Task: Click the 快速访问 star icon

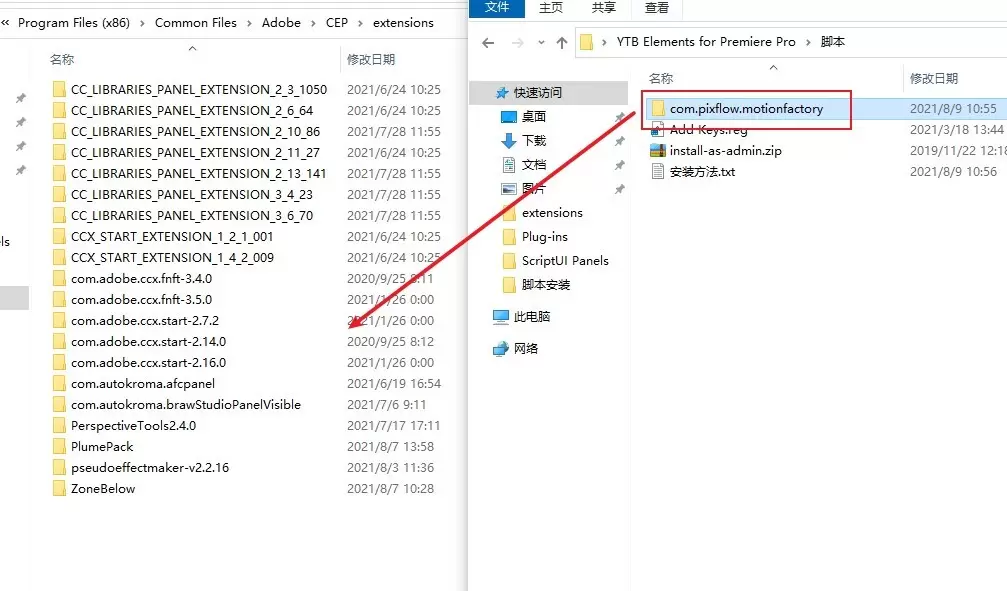Action: [x=502, y=93]
